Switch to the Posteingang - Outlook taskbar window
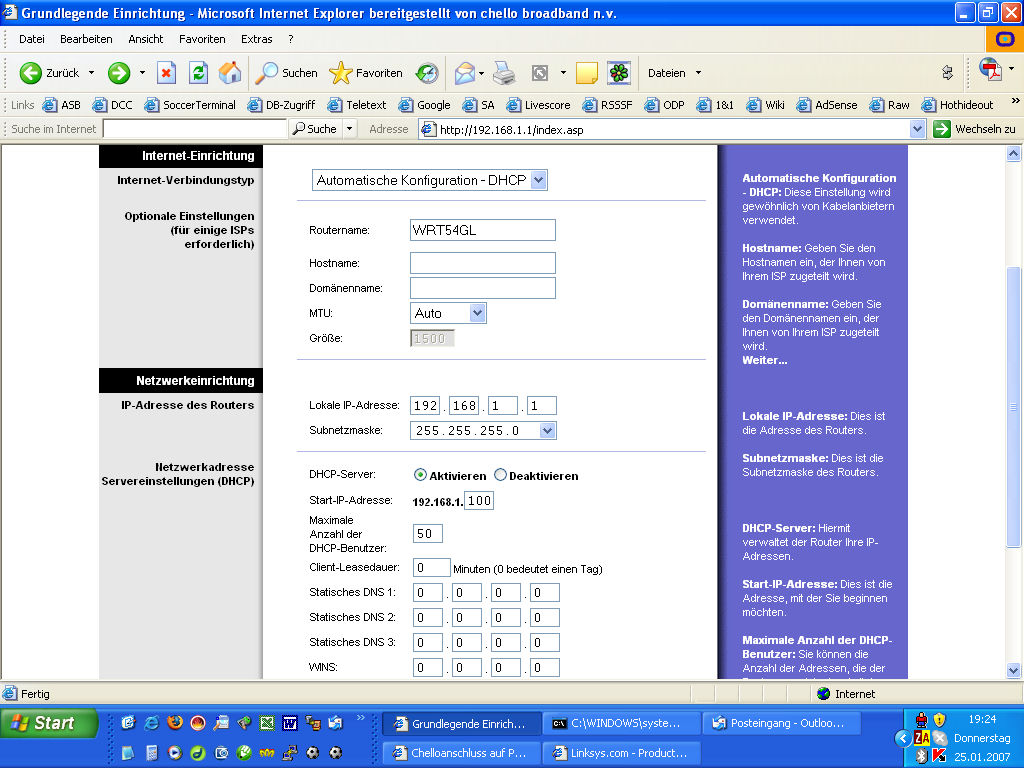The image size is (1024, 768). click(x=781, y=723)
